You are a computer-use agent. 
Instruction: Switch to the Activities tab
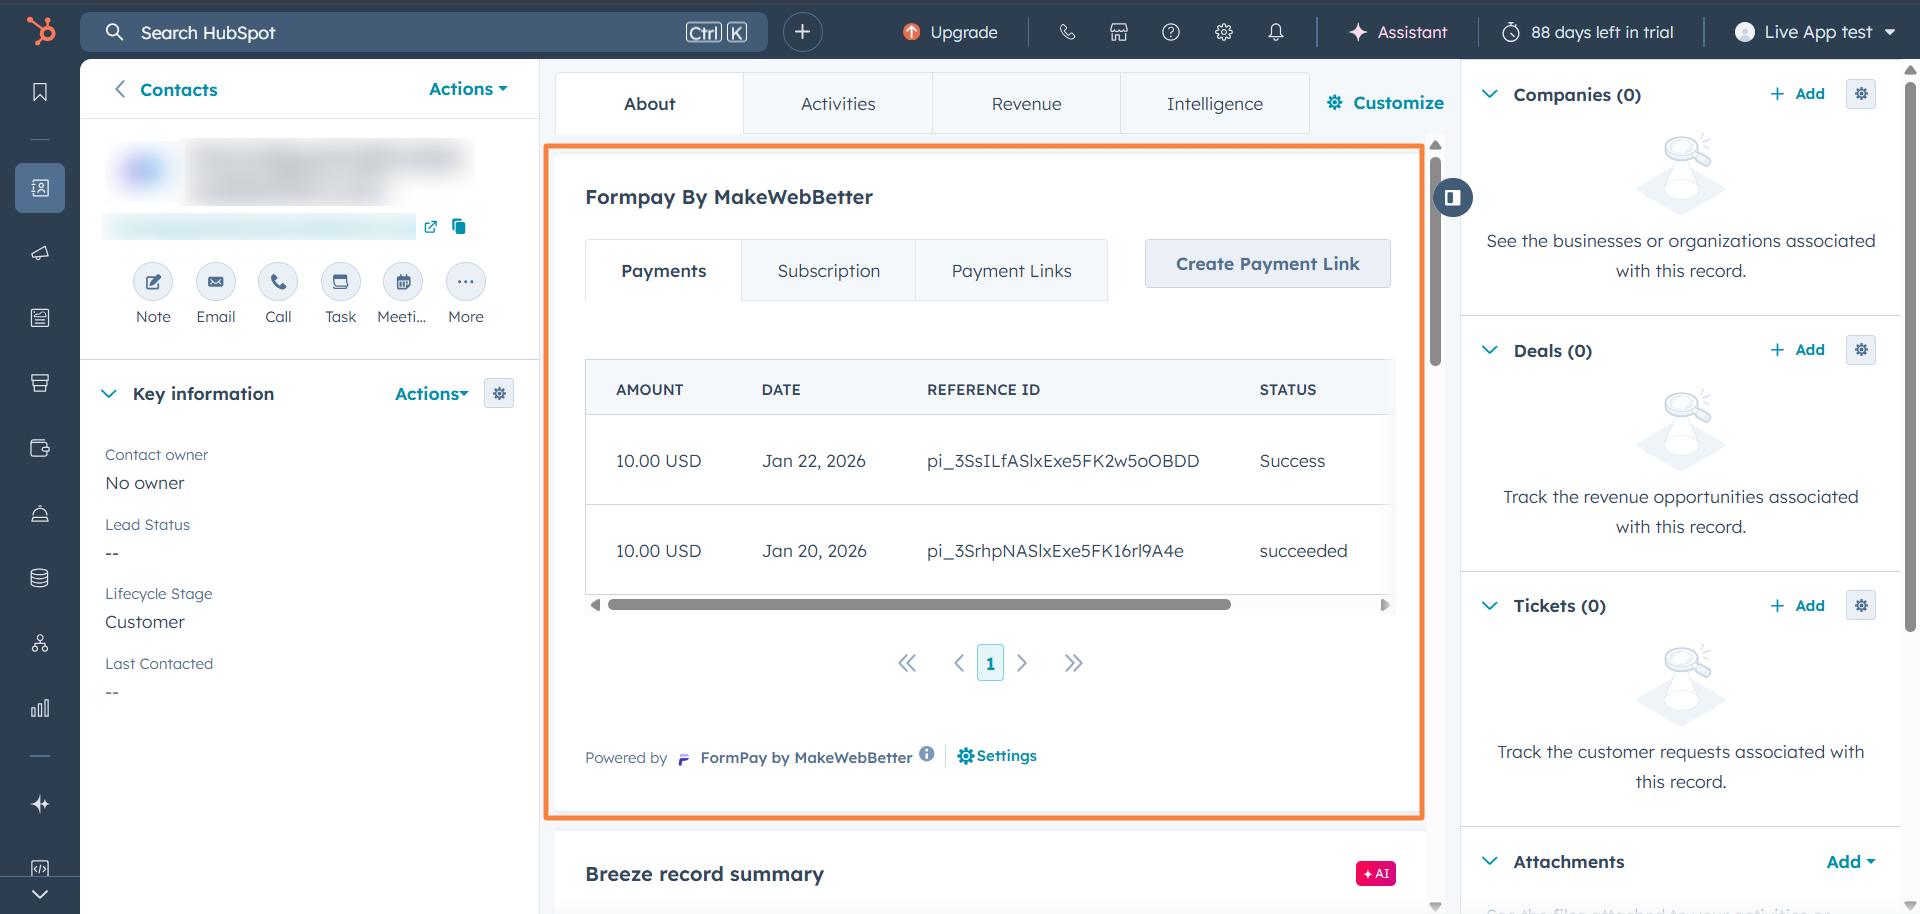pyautogui.click(x=837, y=104)
